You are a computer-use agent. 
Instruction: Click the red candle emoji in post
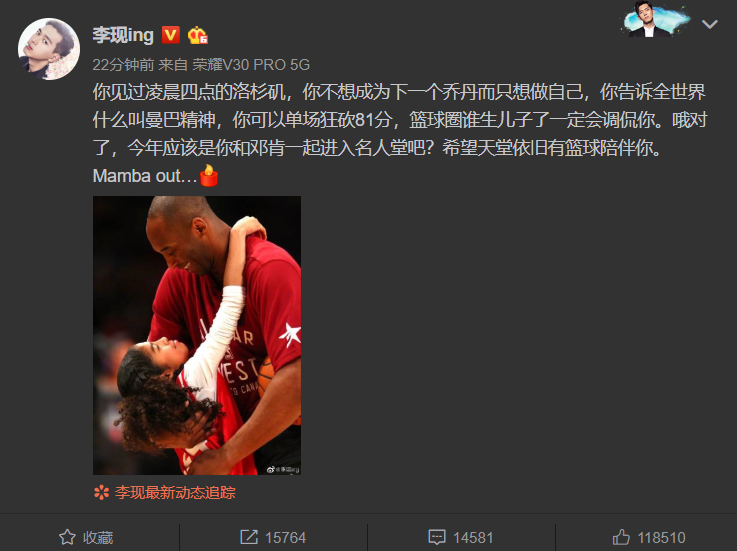pyautogui.click(x=209, y=175)
